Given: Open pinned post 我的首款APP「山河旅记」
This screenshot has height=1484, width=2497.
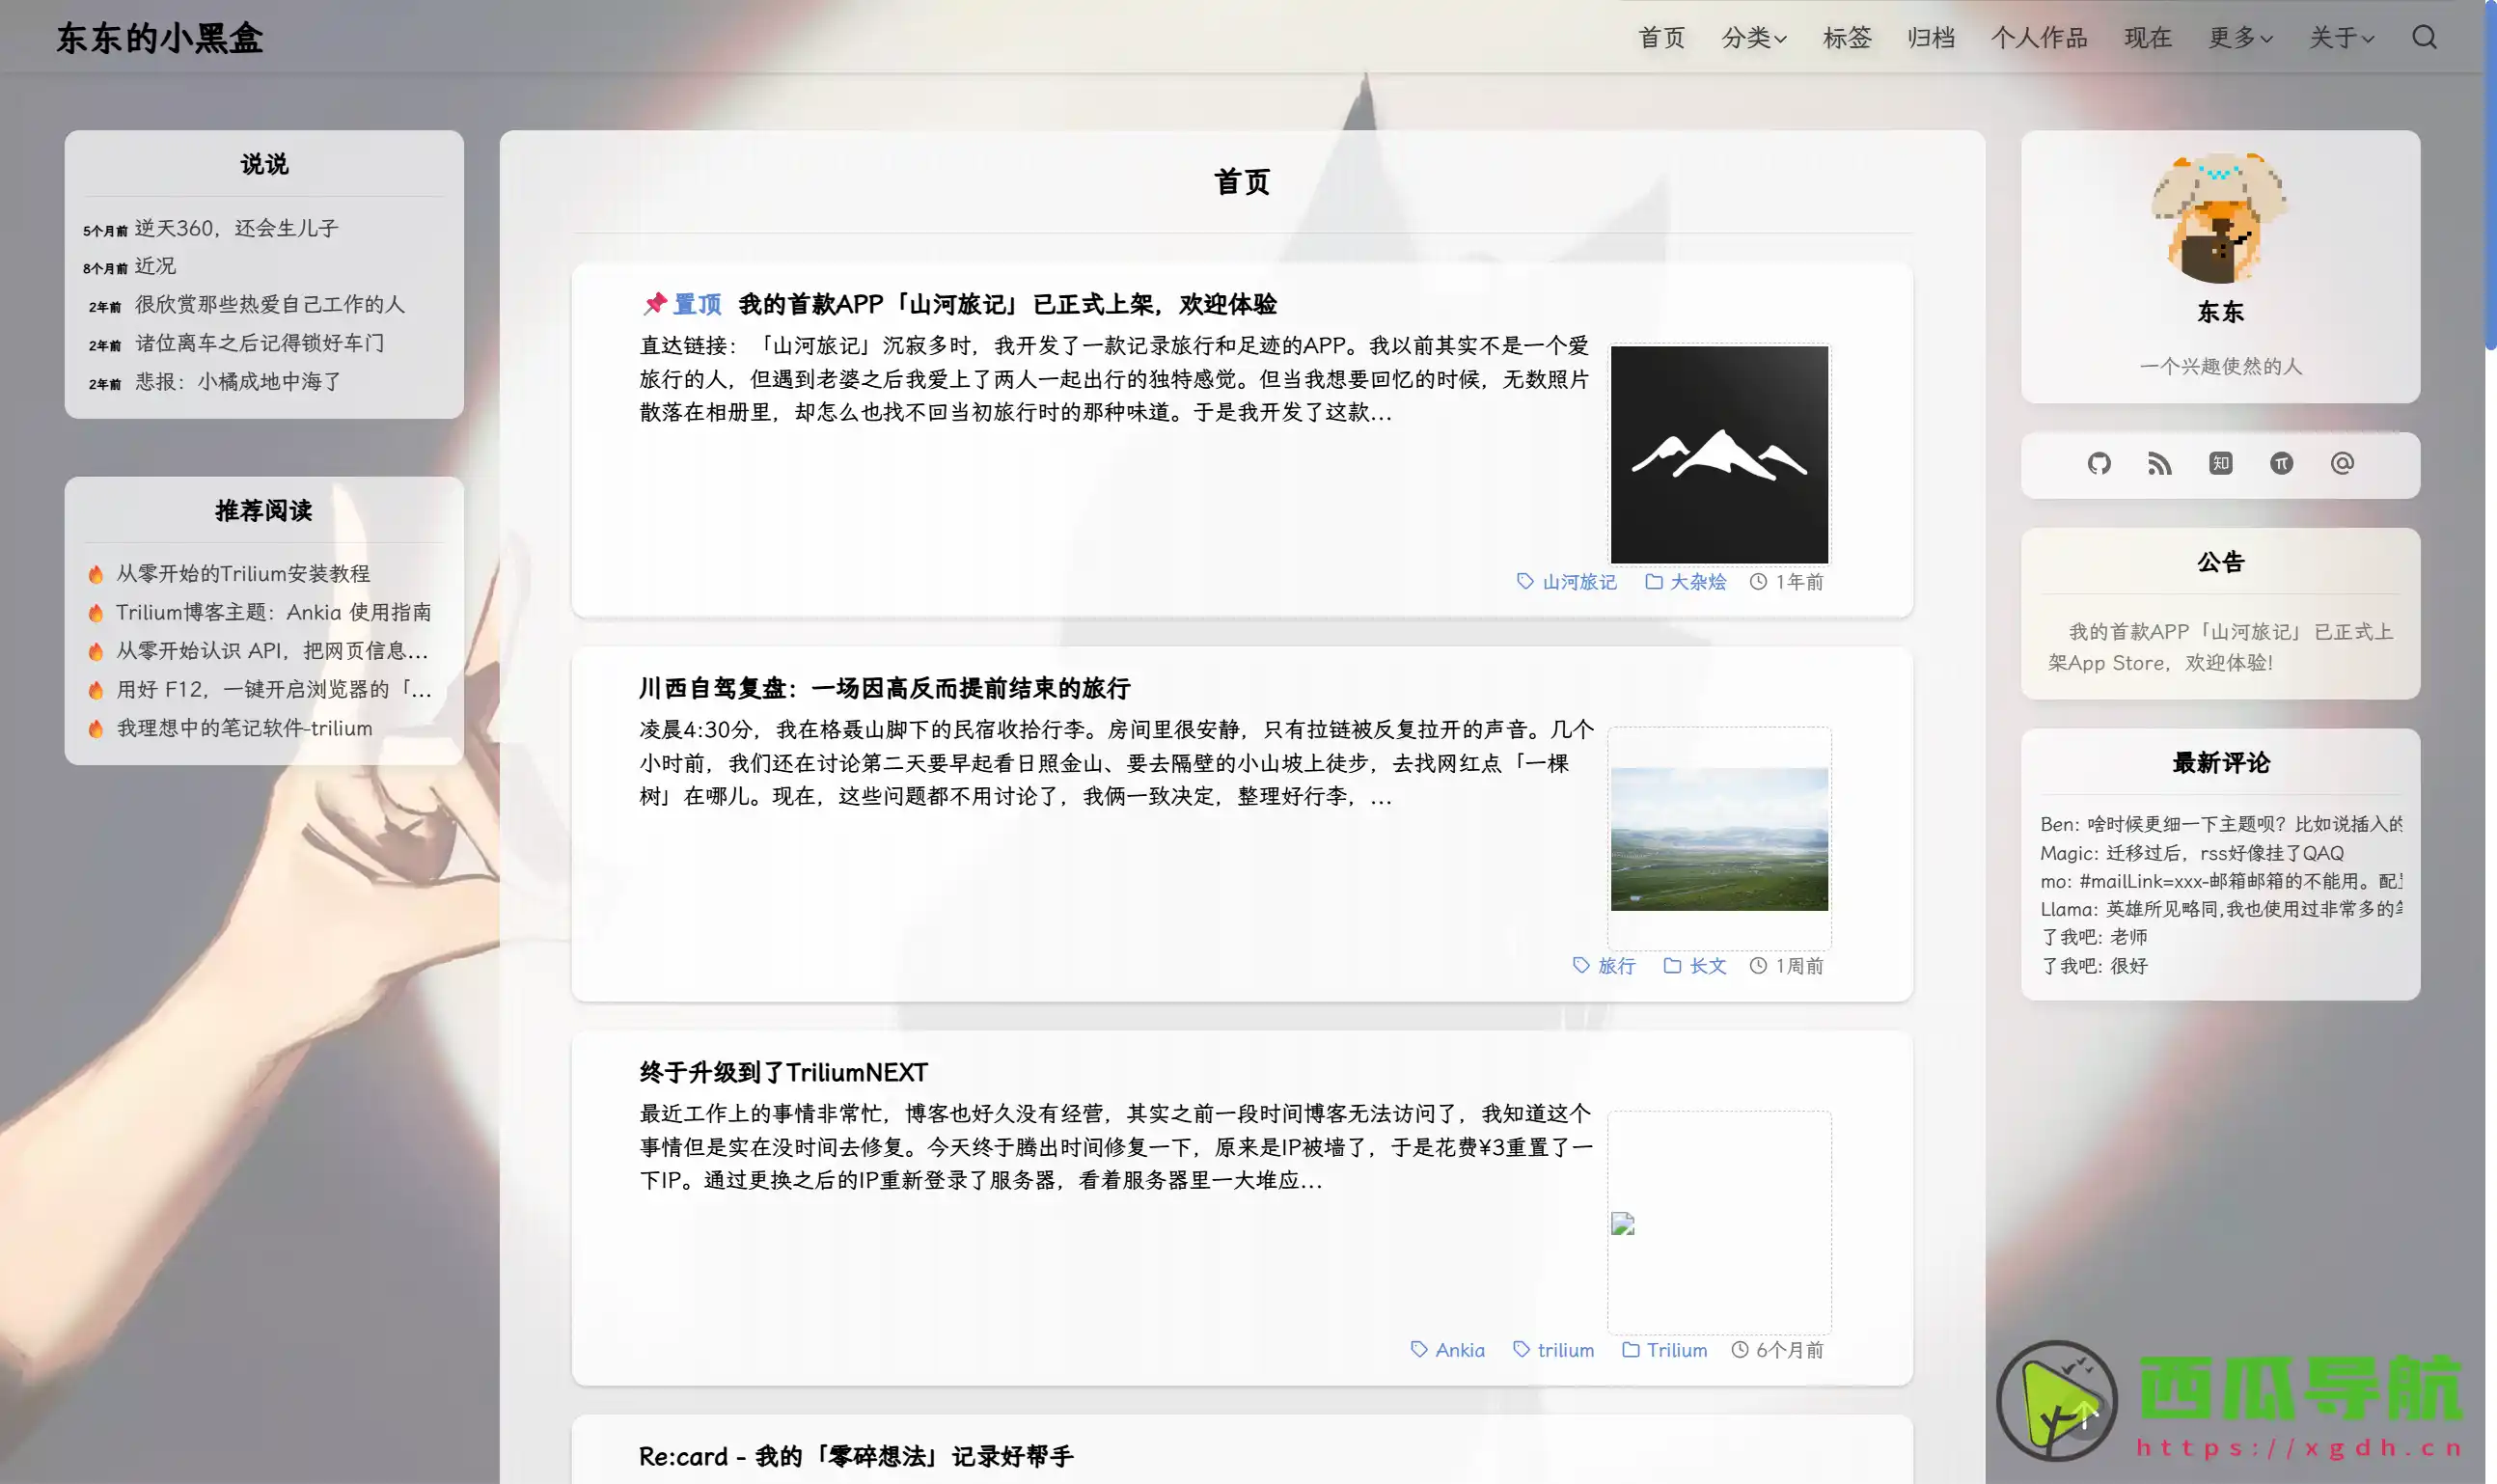Looking at the screenshot, I should (x=1007, y=304).
